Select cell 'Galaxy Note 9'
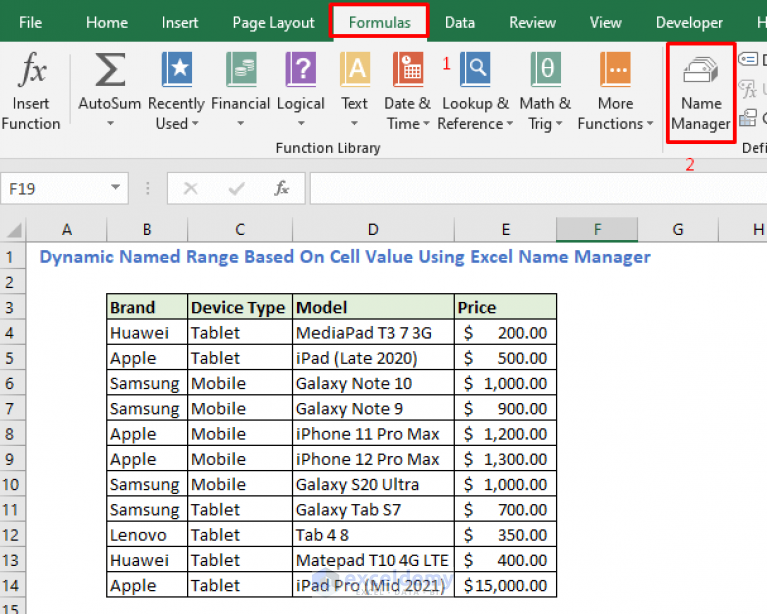The image size is (767, 614). pos(373,409)
